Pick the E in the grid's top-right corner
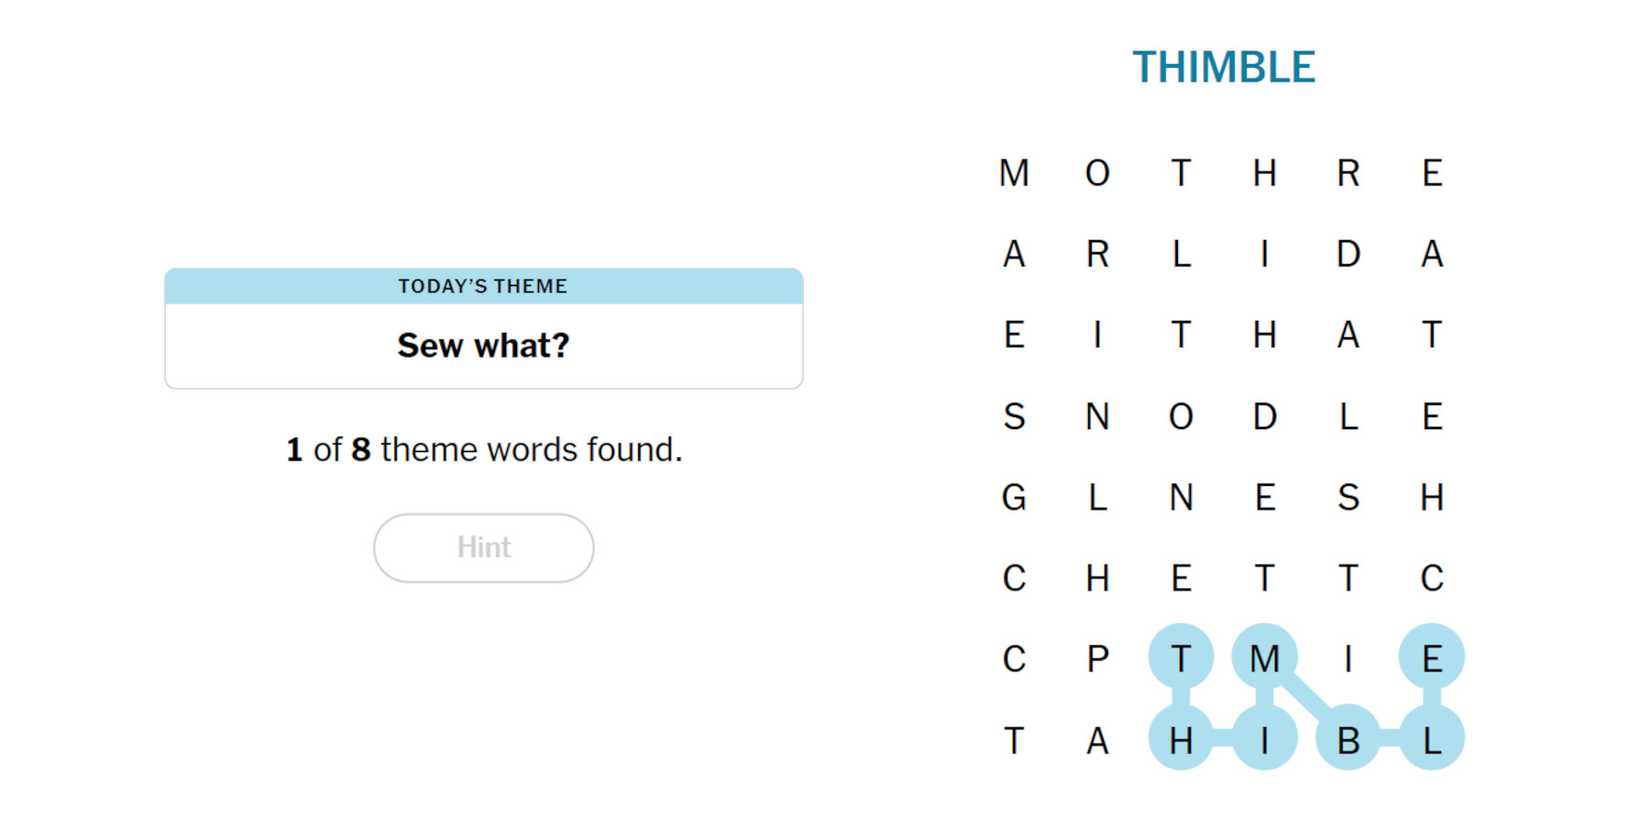Image resolution: width=1650 pixels, height=825 pixels. click(x=1432, y=173)
